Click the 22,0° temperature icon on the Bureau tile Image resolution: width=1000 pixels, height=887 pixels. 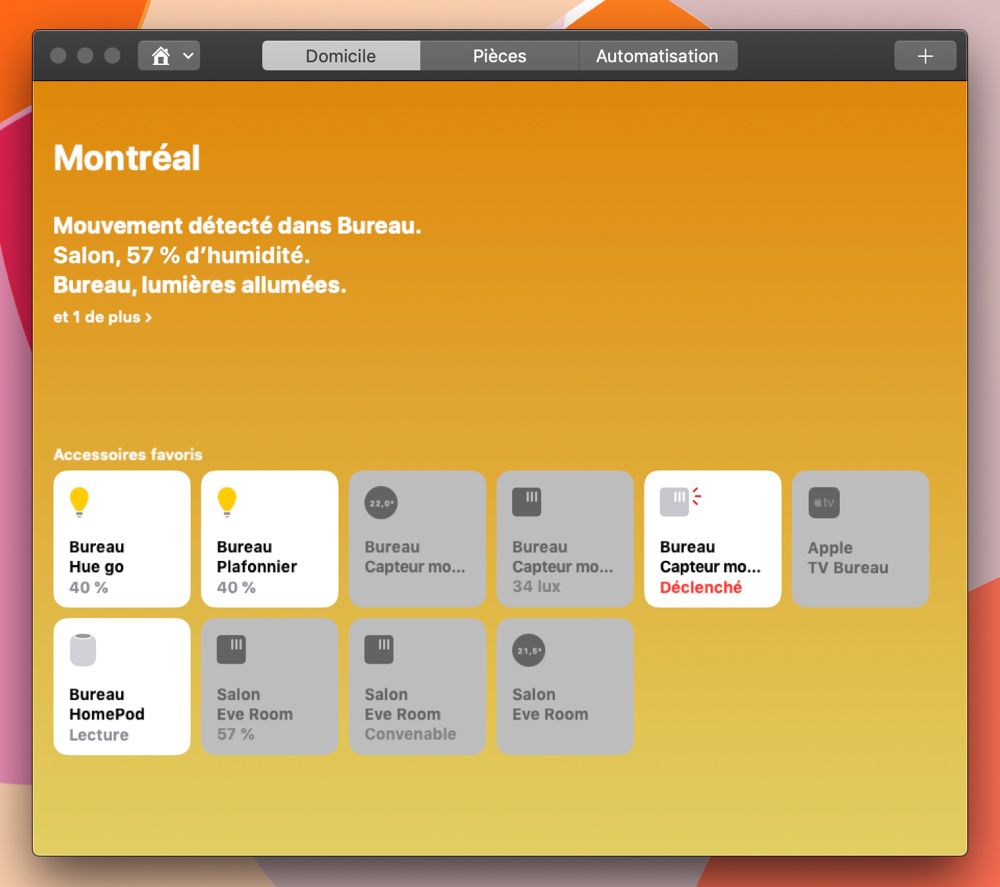[x=381, y=503]
